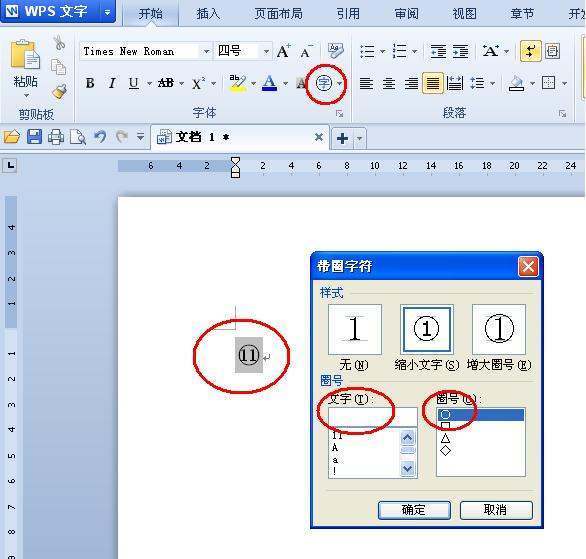
Task: Choose diamond enclosure shape
Action: [445, 451]
